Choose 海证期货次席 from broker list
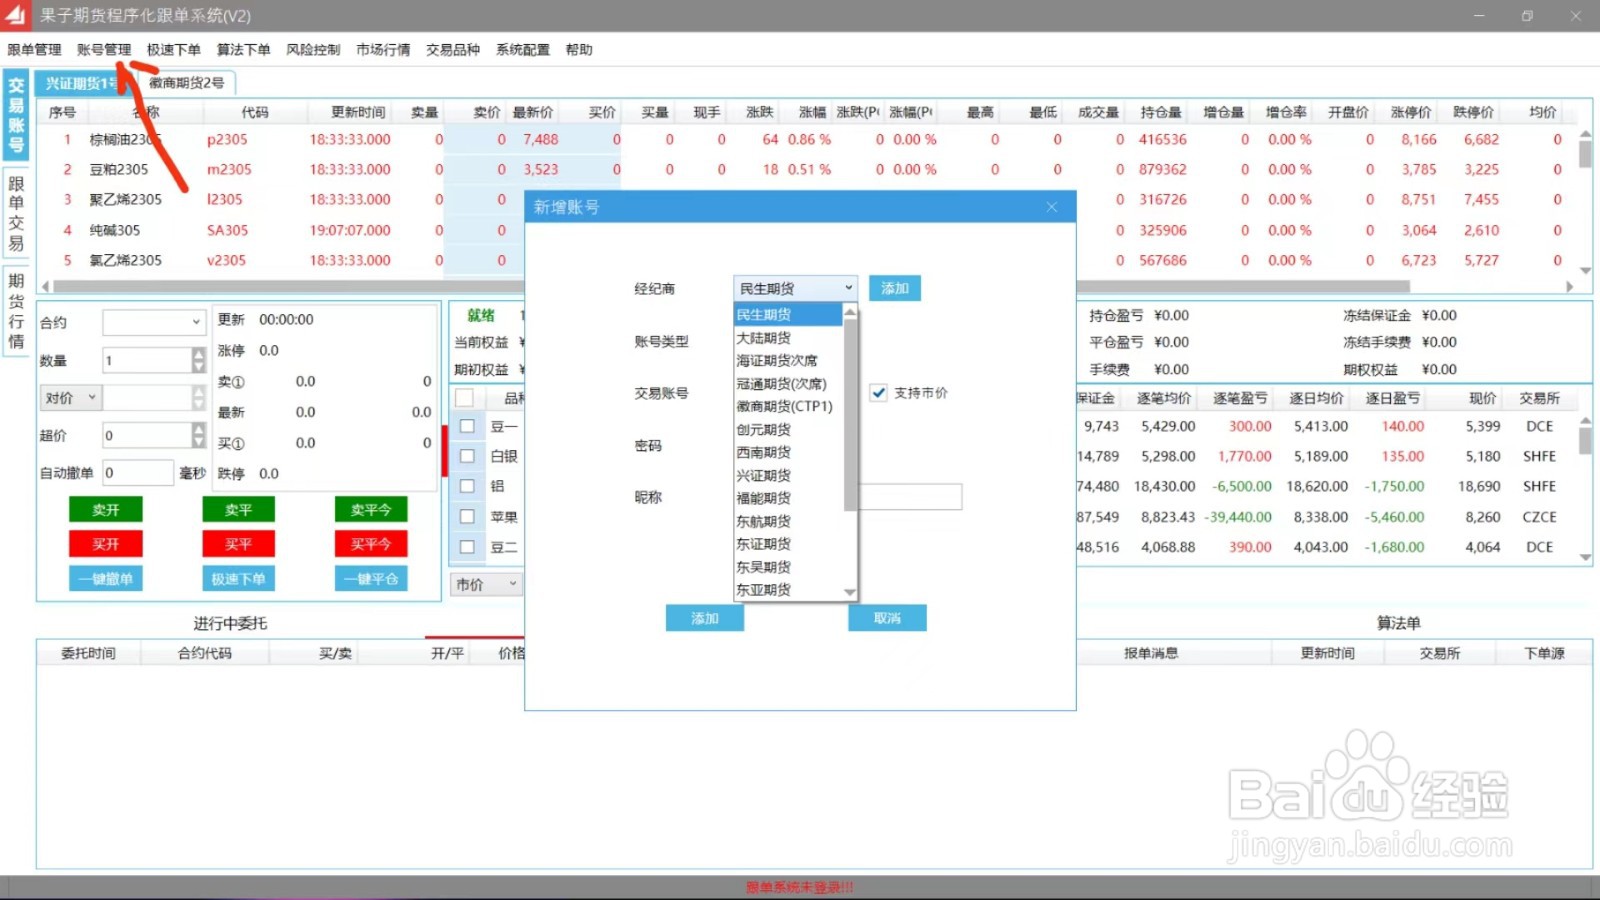Image resolution: width=1600 pixels, height=900 pixels. [x=788, y=361]
